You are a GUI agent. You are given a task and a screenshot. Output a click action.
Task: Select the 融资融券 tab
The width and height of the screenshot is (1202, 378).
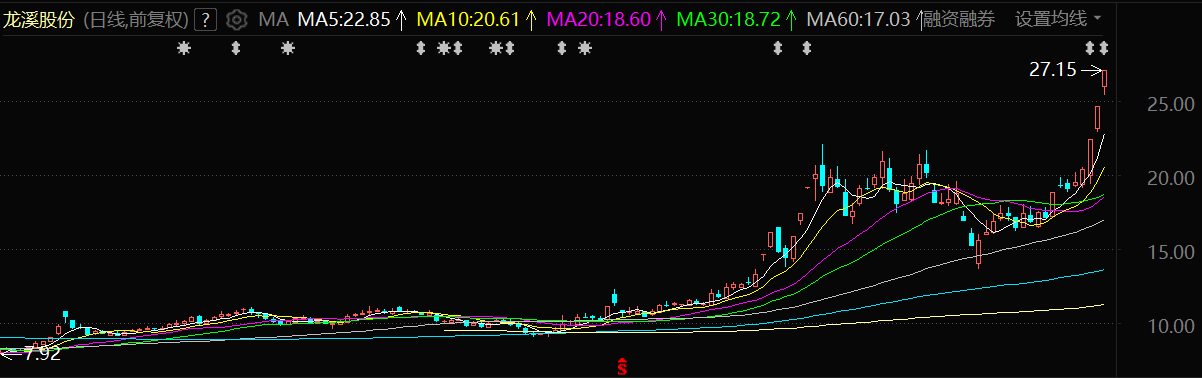958,19
